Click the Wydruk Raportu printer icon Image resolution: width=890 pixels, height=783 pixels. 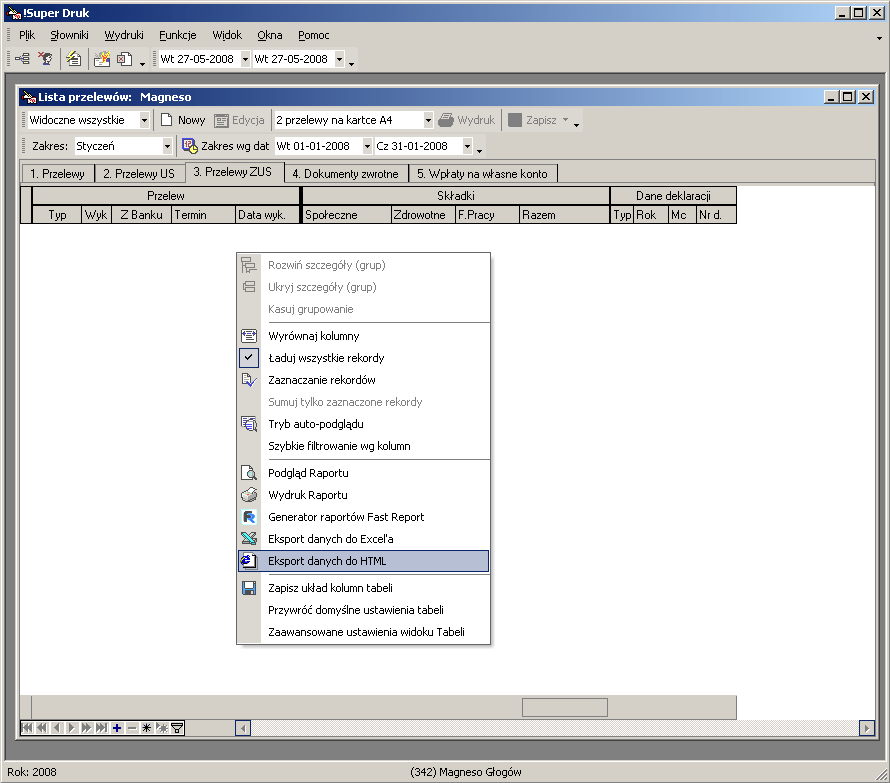249,495
